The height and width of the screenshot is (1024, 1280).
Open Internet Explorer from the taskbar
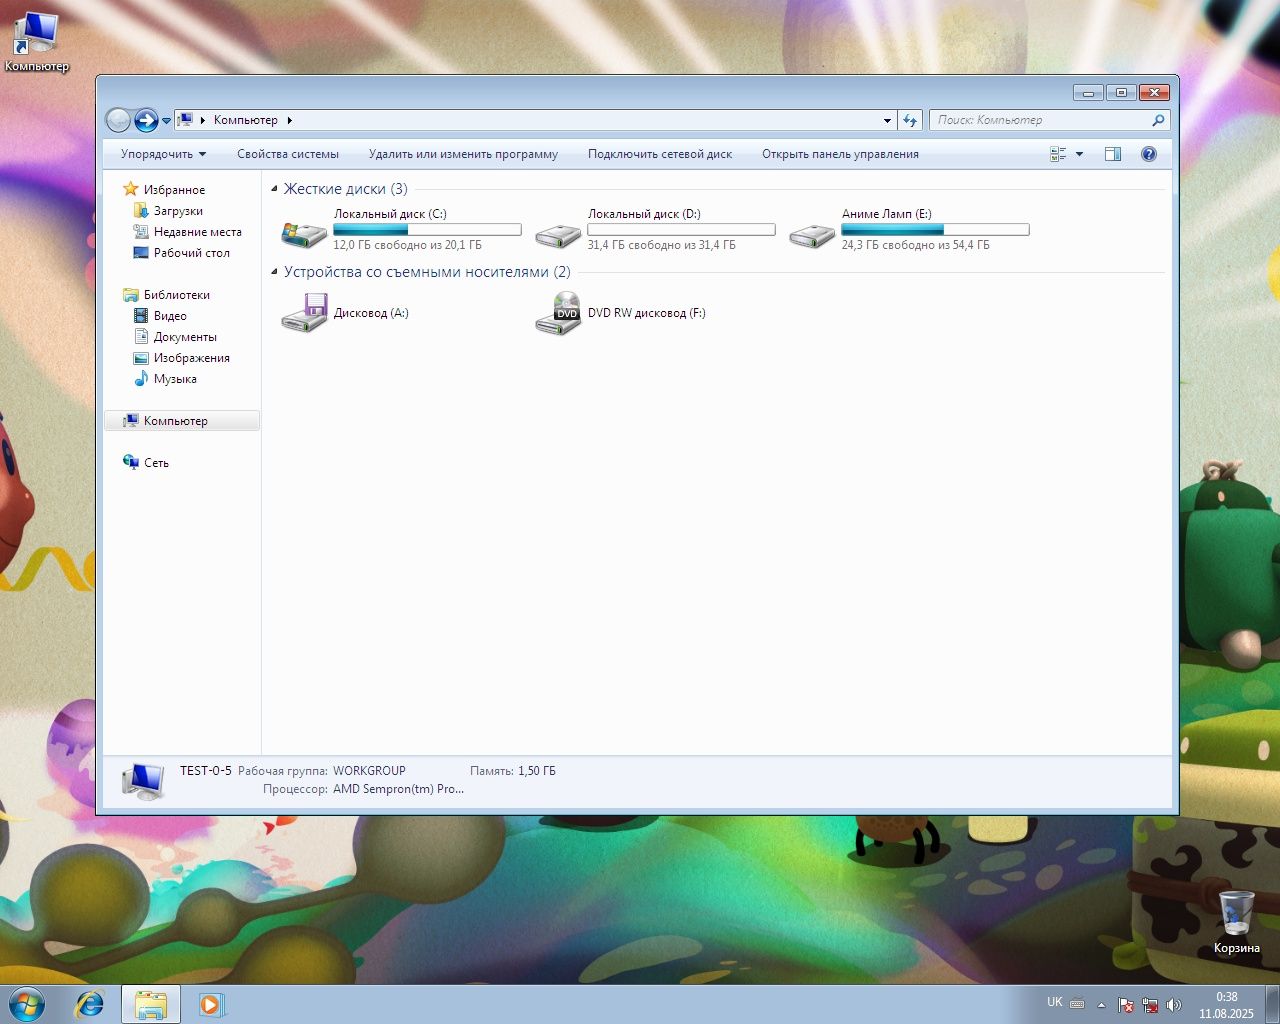[x=90, y=1004]
